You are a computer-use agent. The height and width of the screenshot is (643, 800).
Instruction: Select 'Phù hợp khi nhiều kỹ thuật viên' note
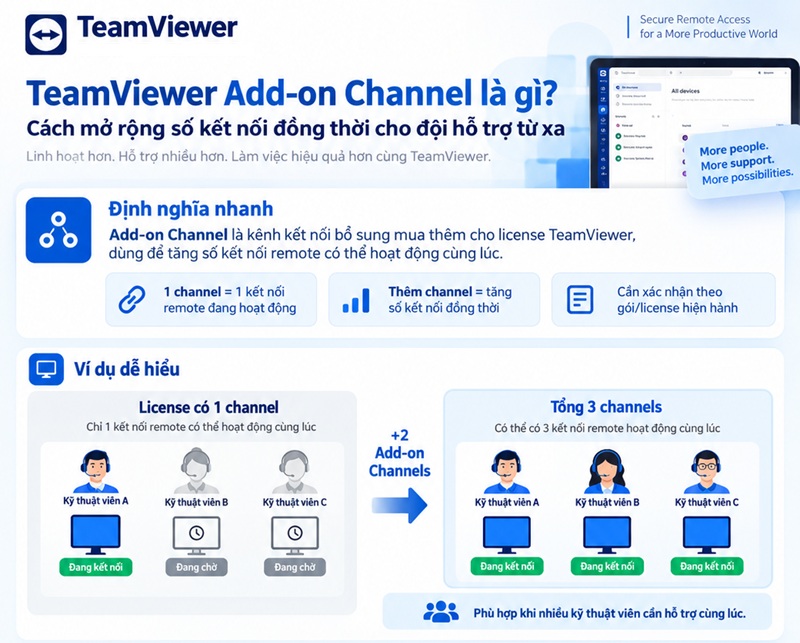[x=609, y=613]
